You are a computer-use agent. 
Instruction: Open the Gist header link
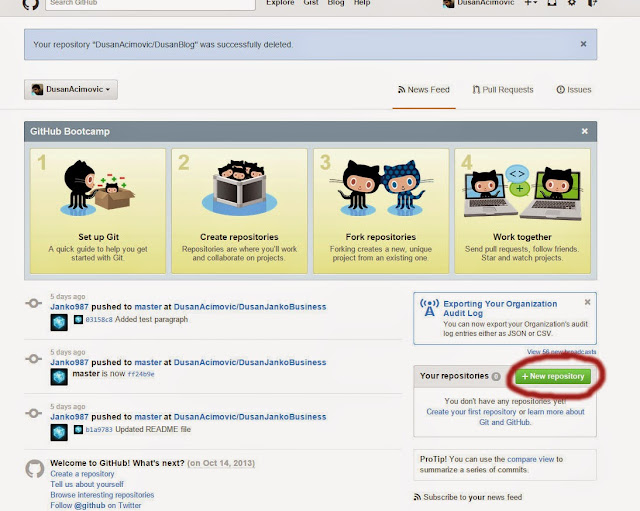311,3
